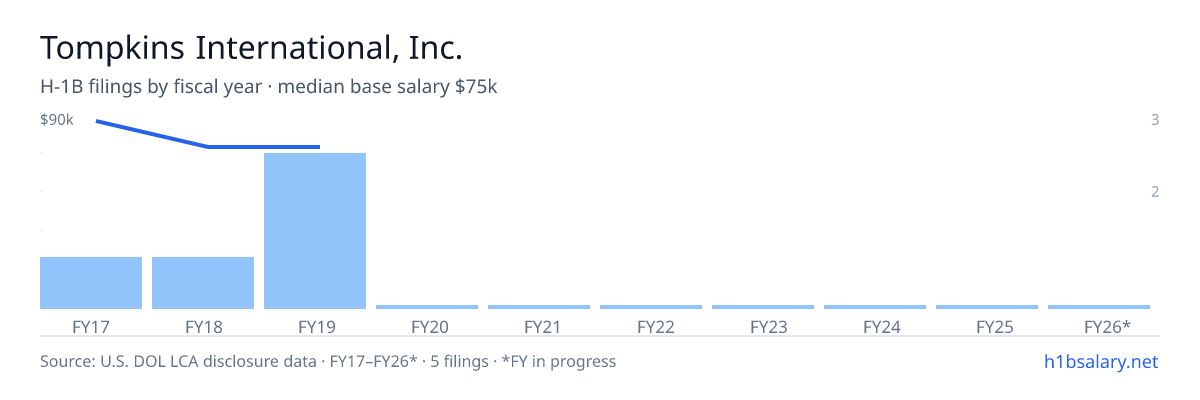Screen dimensions: 1200x400
Task: Click the FY19 axis label
Action: tap(315, 326)
